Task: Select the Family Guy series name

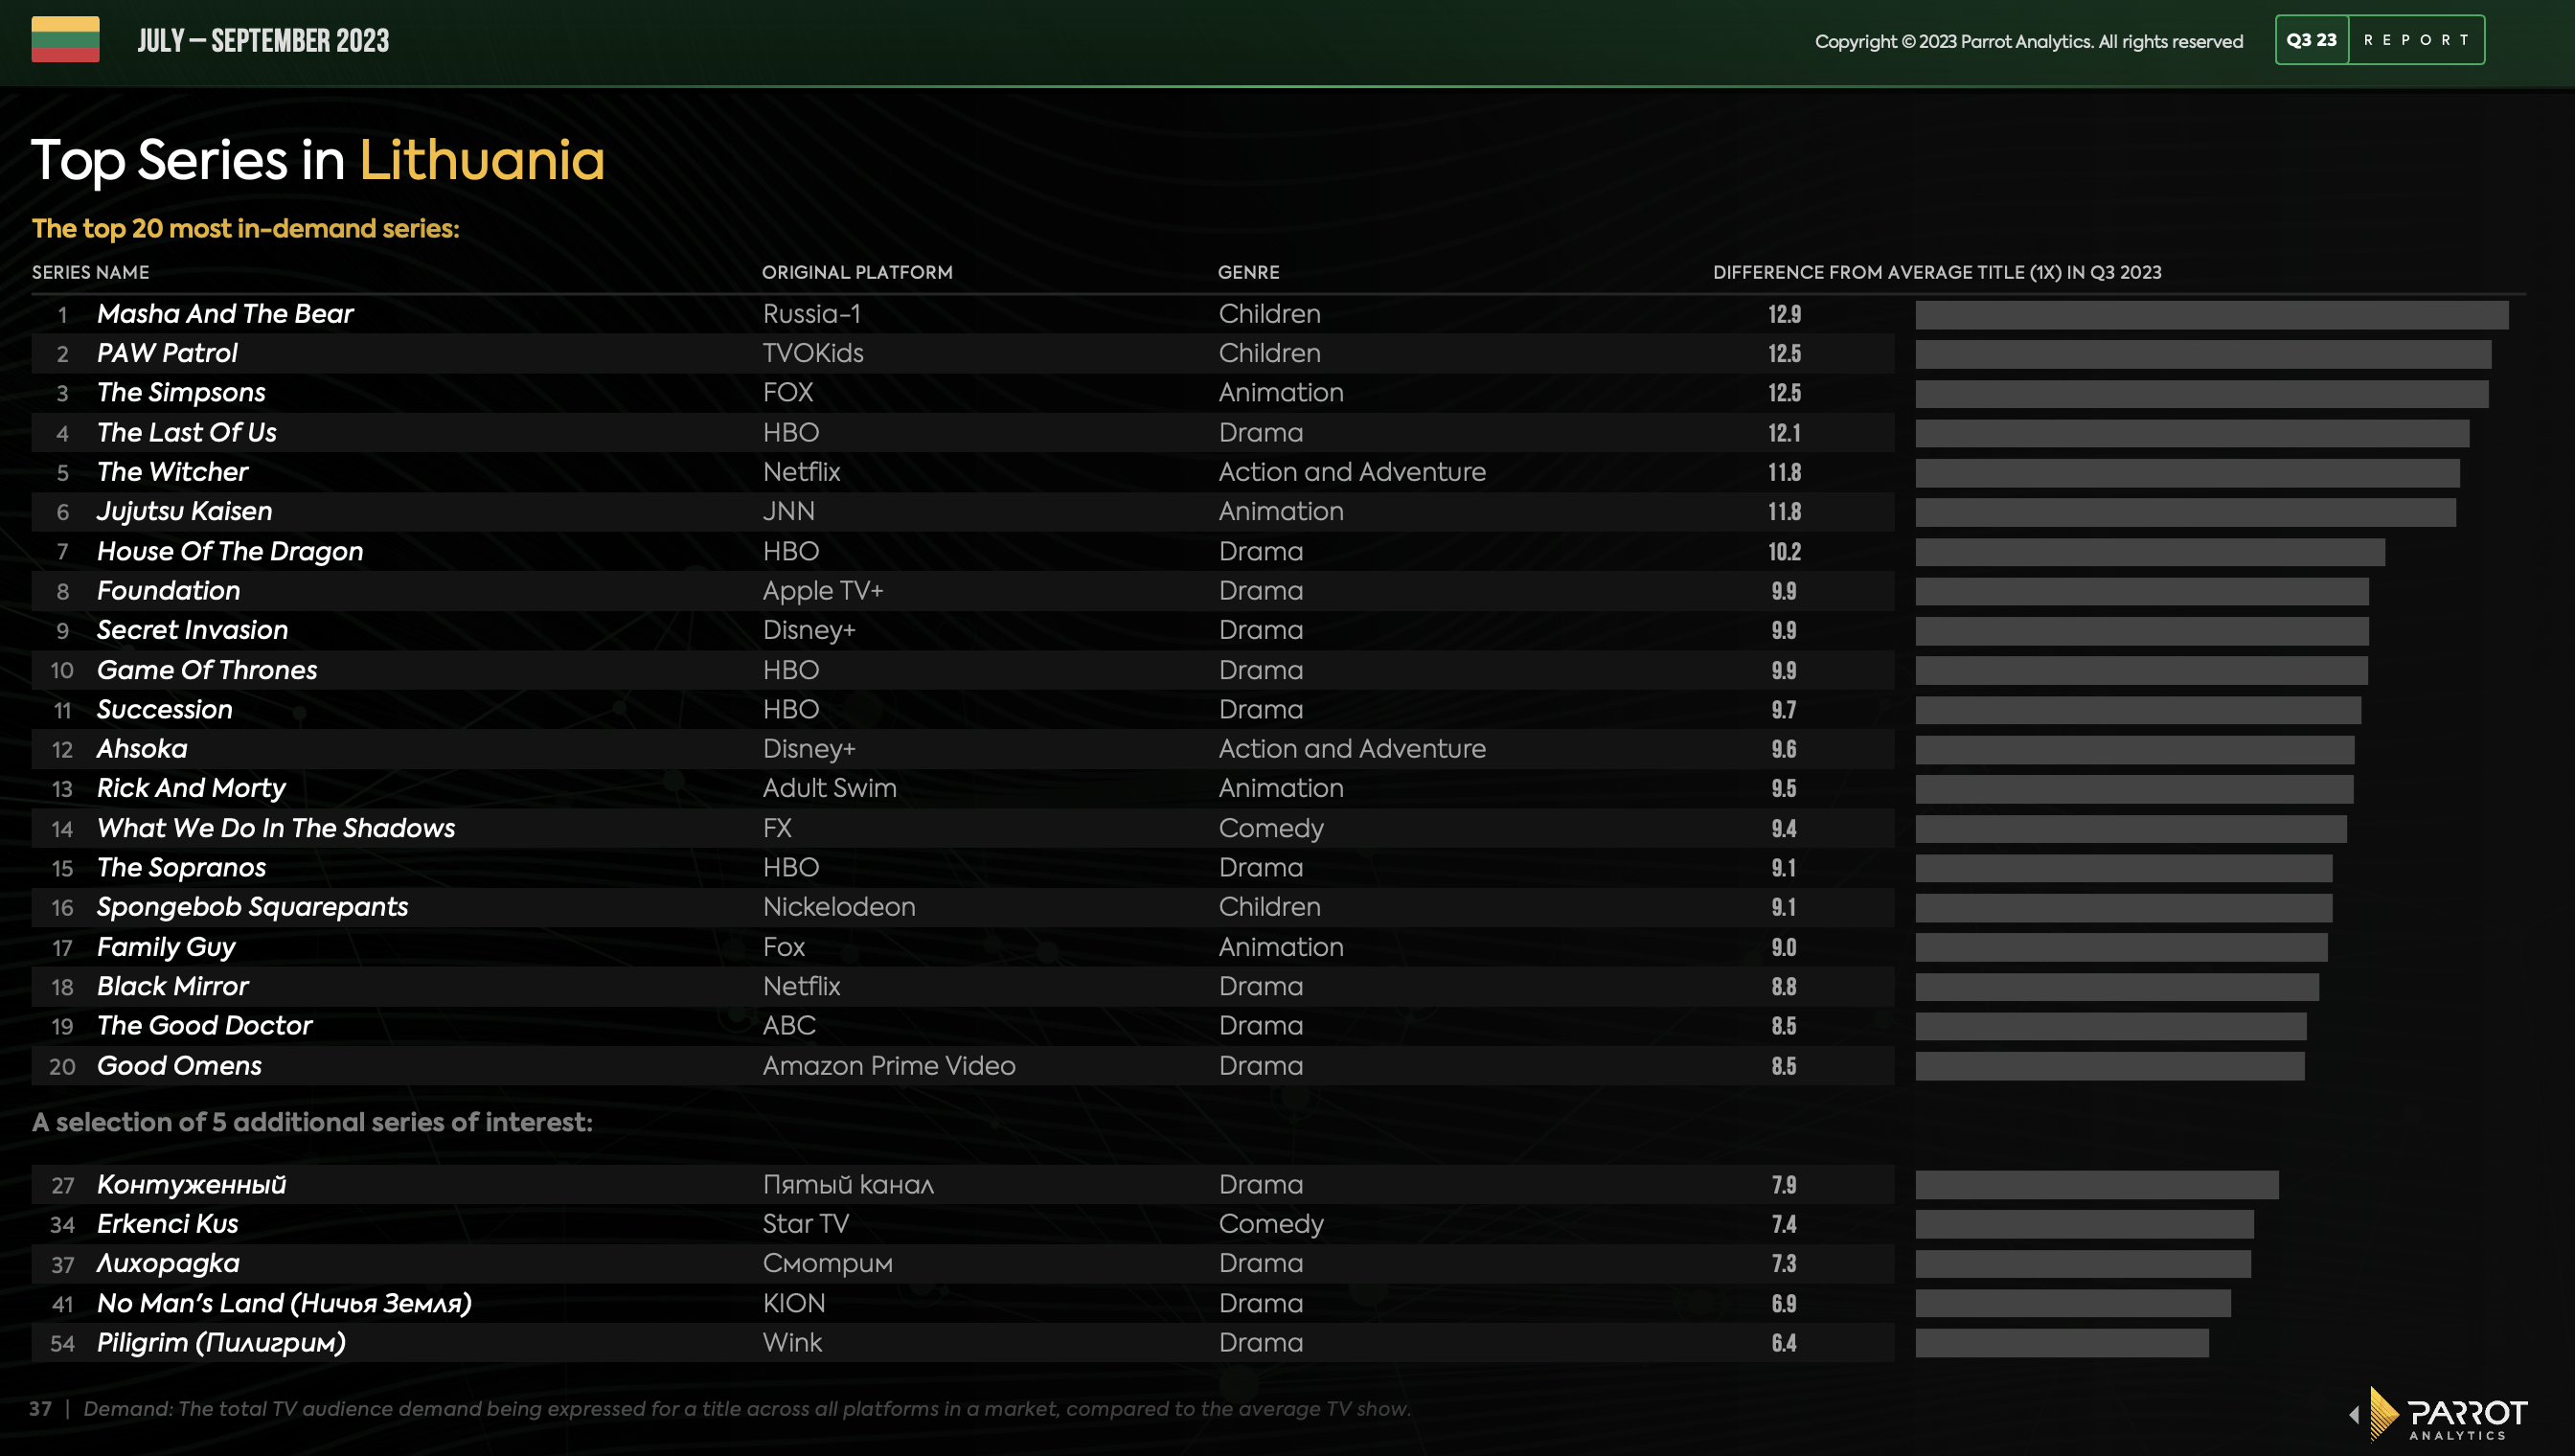Action: pyautogui.click(x=166, y=948)
